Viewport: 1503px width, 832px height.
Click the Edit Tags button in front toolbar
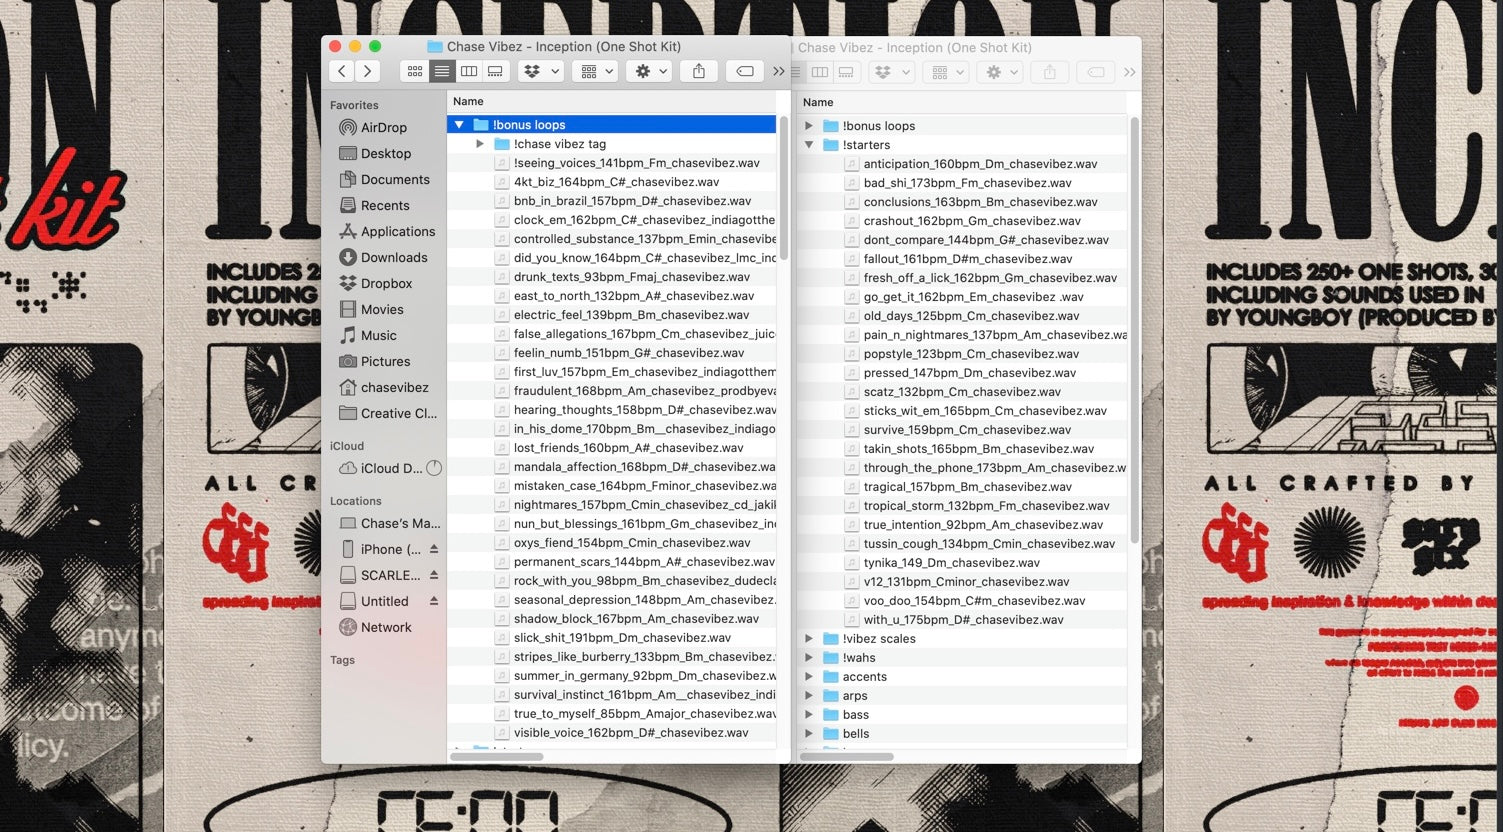click(744, 71)
